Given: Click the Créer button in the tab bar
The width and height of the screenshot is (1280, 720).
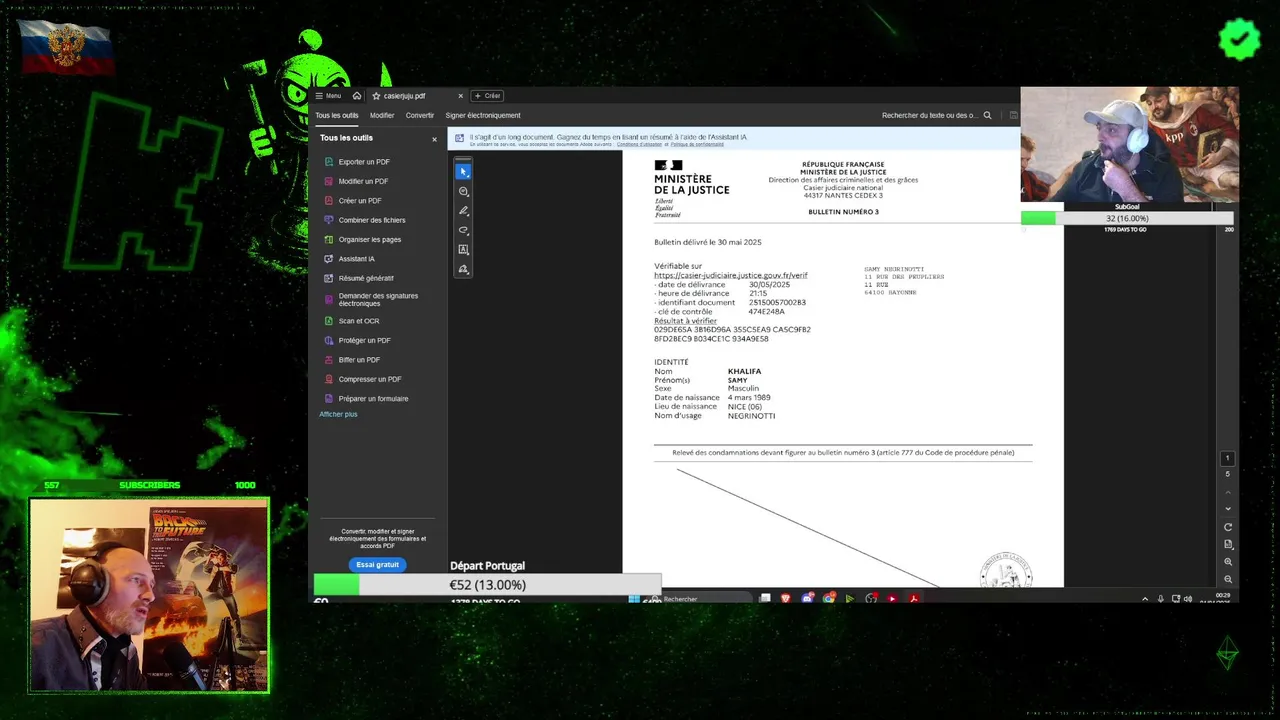Looking at the screenshot, I should point(488,96).
